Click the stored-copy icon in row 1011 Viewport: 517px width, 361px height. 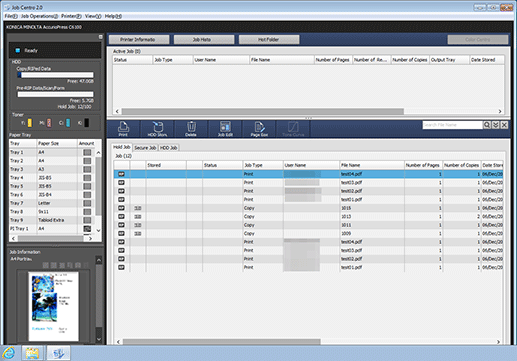[x=138, y=225]
